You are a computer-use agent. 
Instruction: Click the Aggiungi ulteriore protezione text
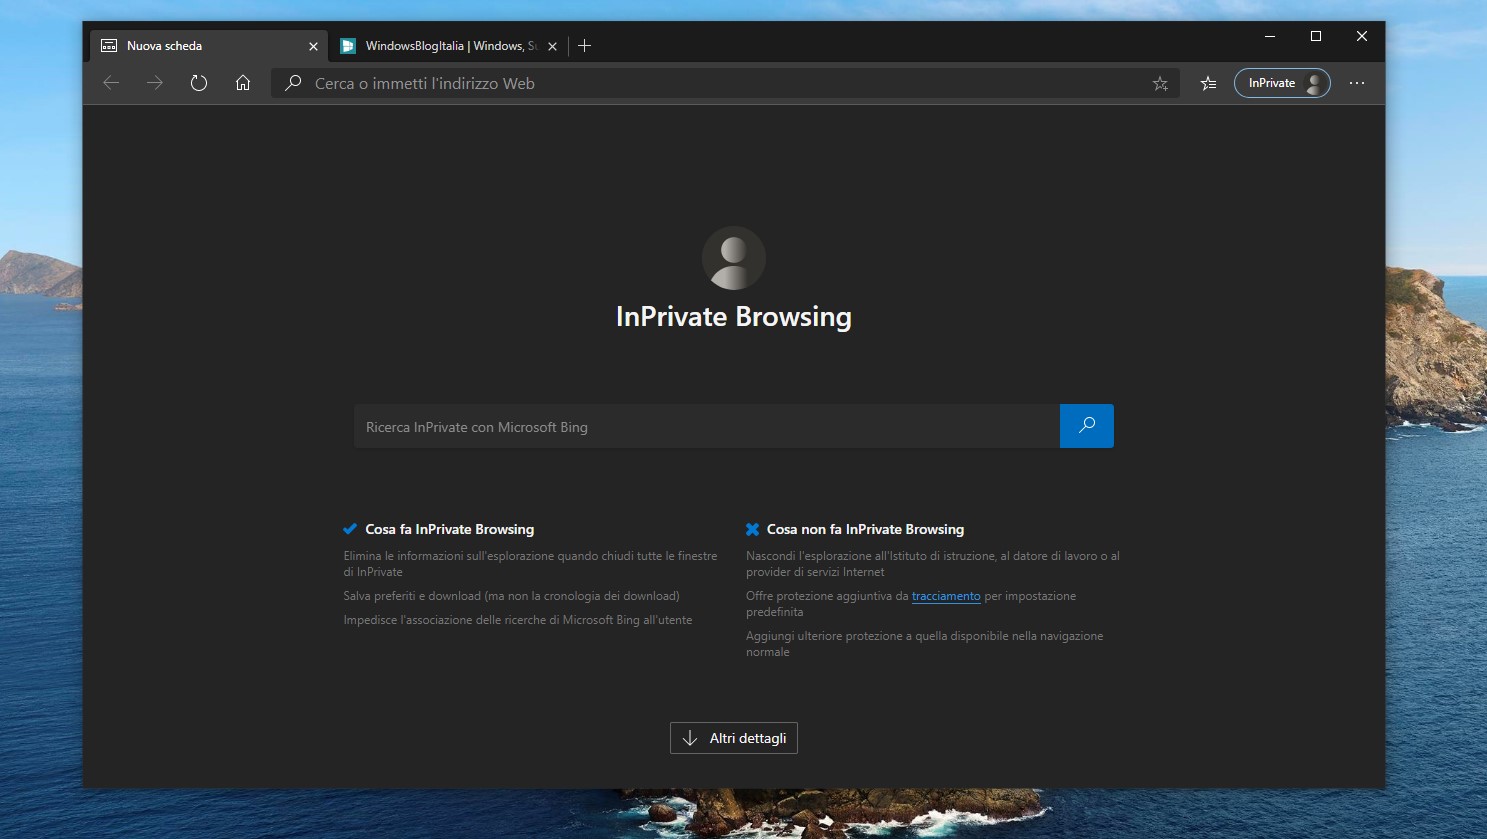tap(925, 644)
